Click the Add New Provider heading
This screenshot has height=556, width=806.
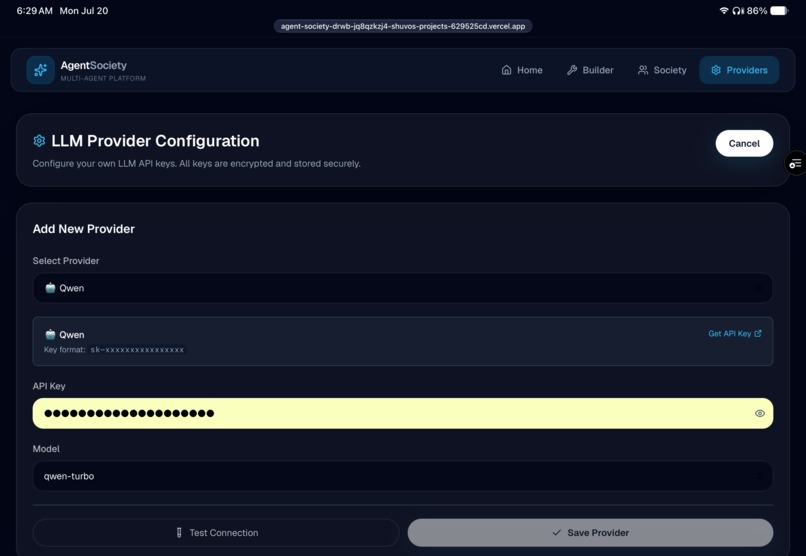(x=84, y=229)
